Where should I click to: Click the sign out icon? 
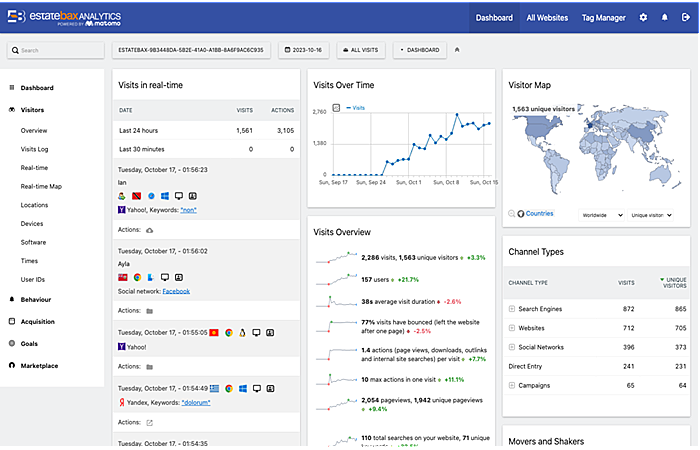[x=684, y=18]
